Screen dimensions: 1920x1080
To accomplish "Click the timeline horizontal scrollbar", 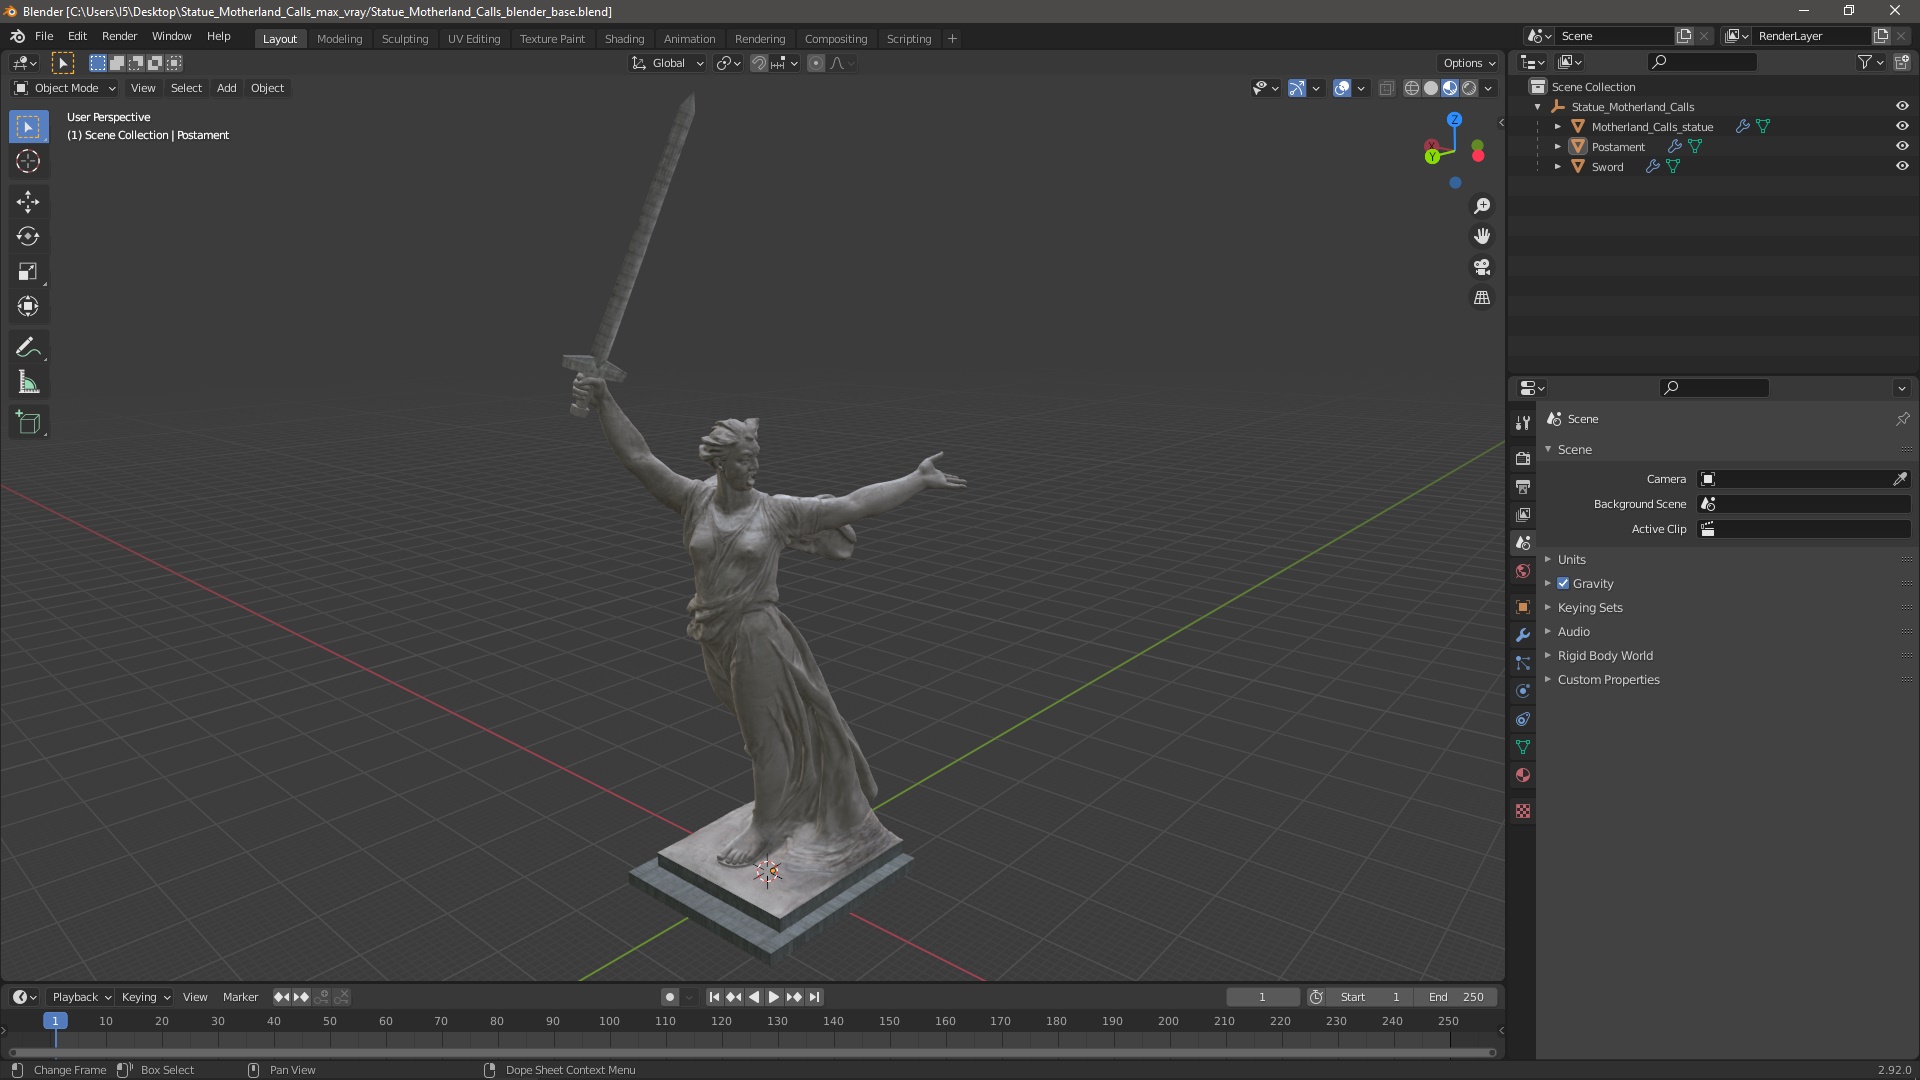I will point(752,1052).
